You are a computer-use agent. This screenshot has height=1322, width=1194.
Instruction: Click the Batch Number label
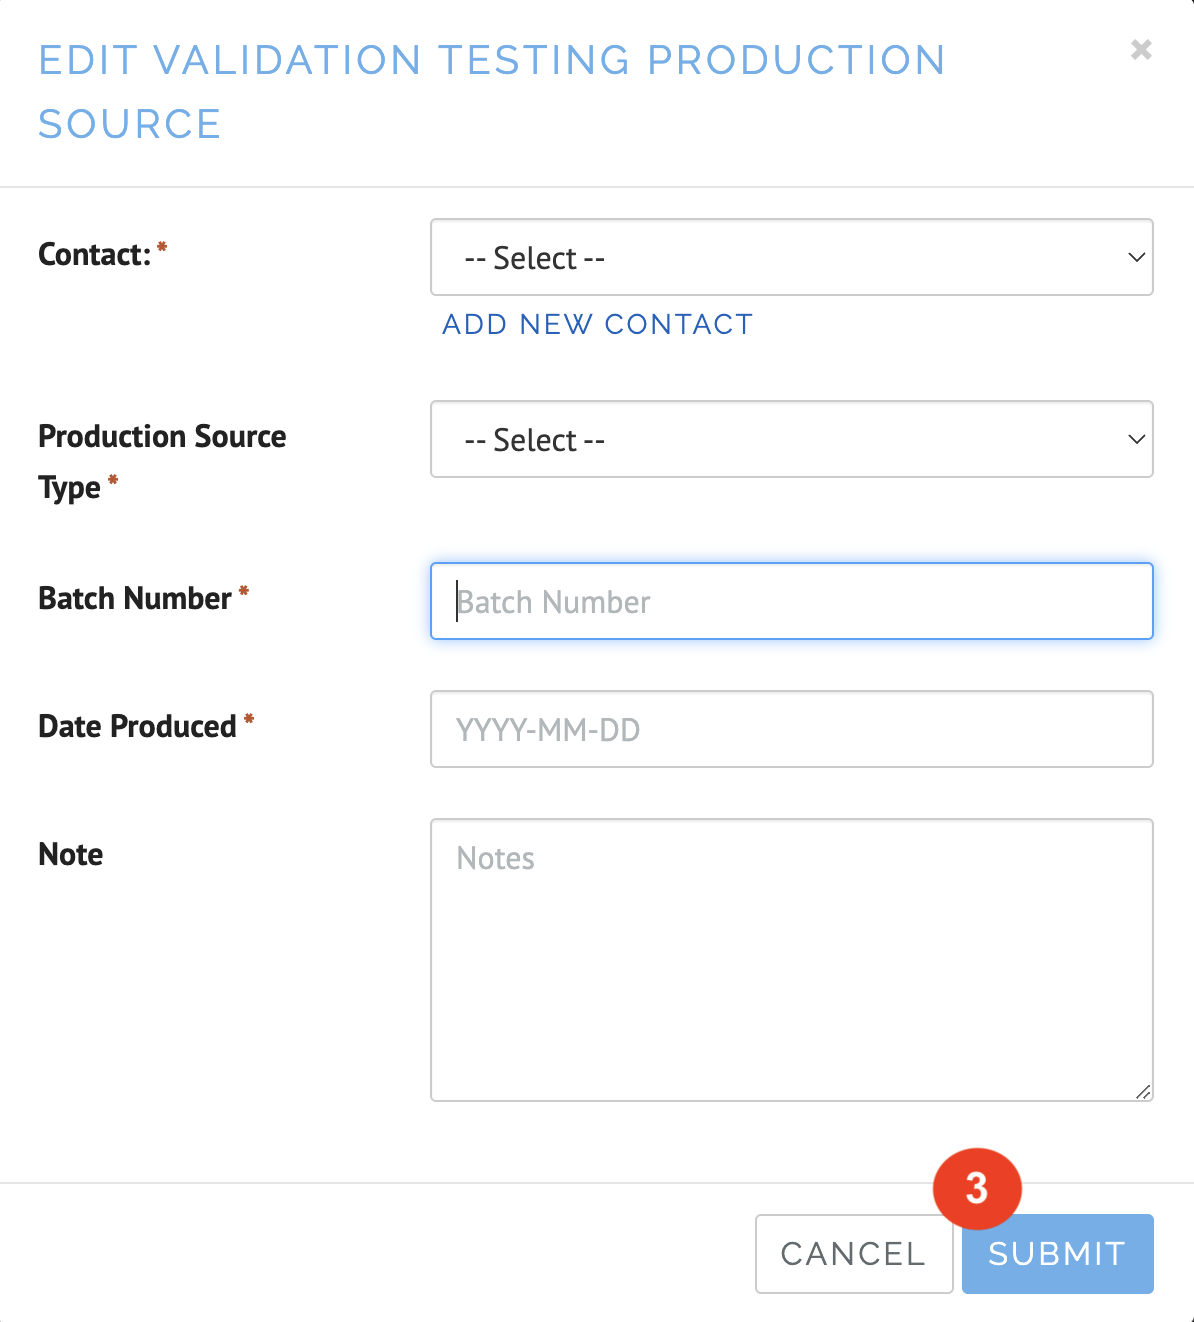(135, 599)
